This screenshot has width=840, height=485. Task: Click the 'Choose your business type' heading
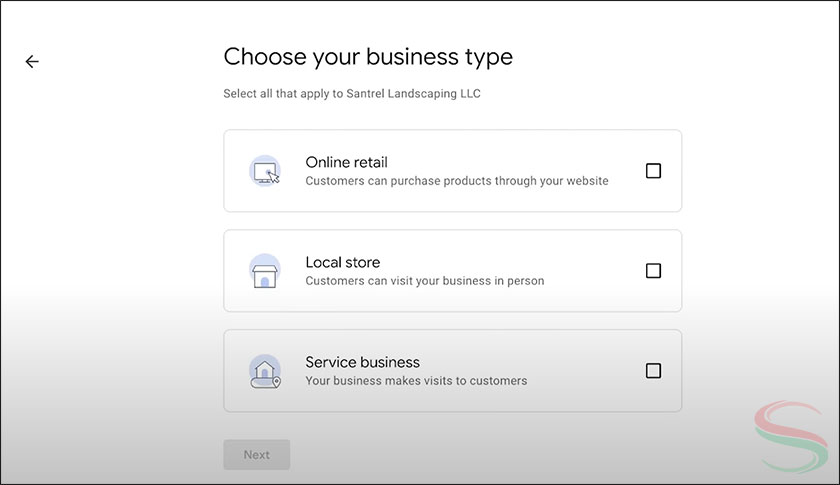pyautogui.click(x=367, y=57)
